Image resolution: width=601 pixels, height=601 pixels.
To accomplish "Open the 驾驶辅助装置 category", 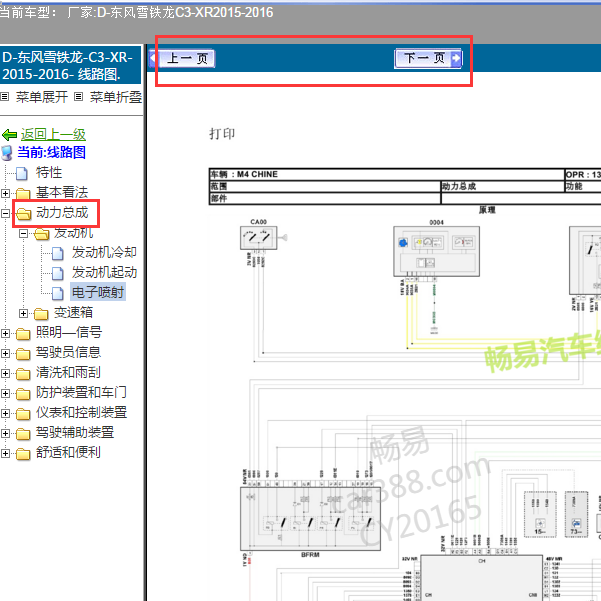I will click(x=75, y=432).
